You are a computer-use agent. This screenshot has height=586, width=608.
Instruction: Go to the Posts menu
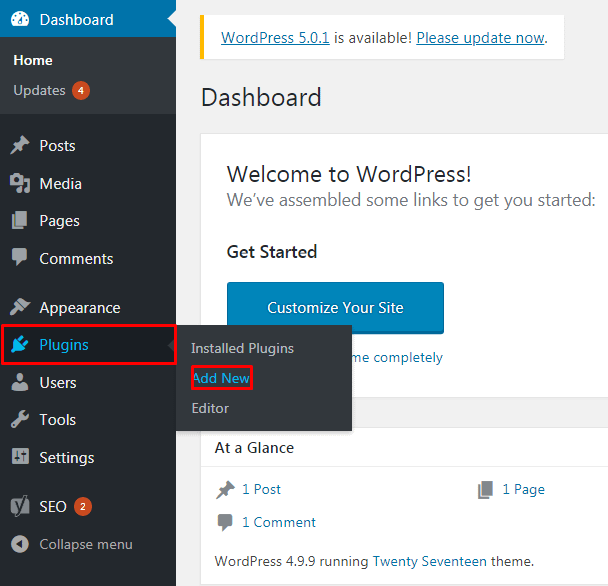[88, 146]
